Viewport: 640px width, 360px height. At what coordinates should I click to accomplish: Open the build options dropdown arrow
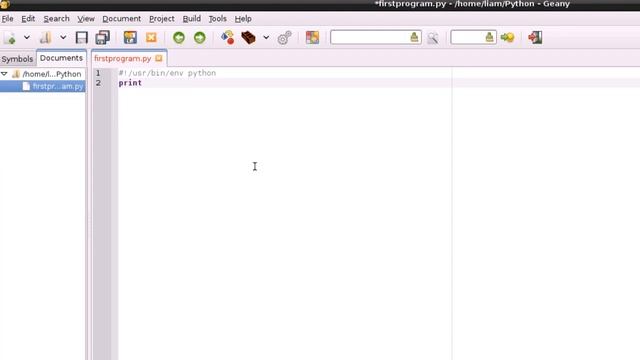[x=266, y=38]
